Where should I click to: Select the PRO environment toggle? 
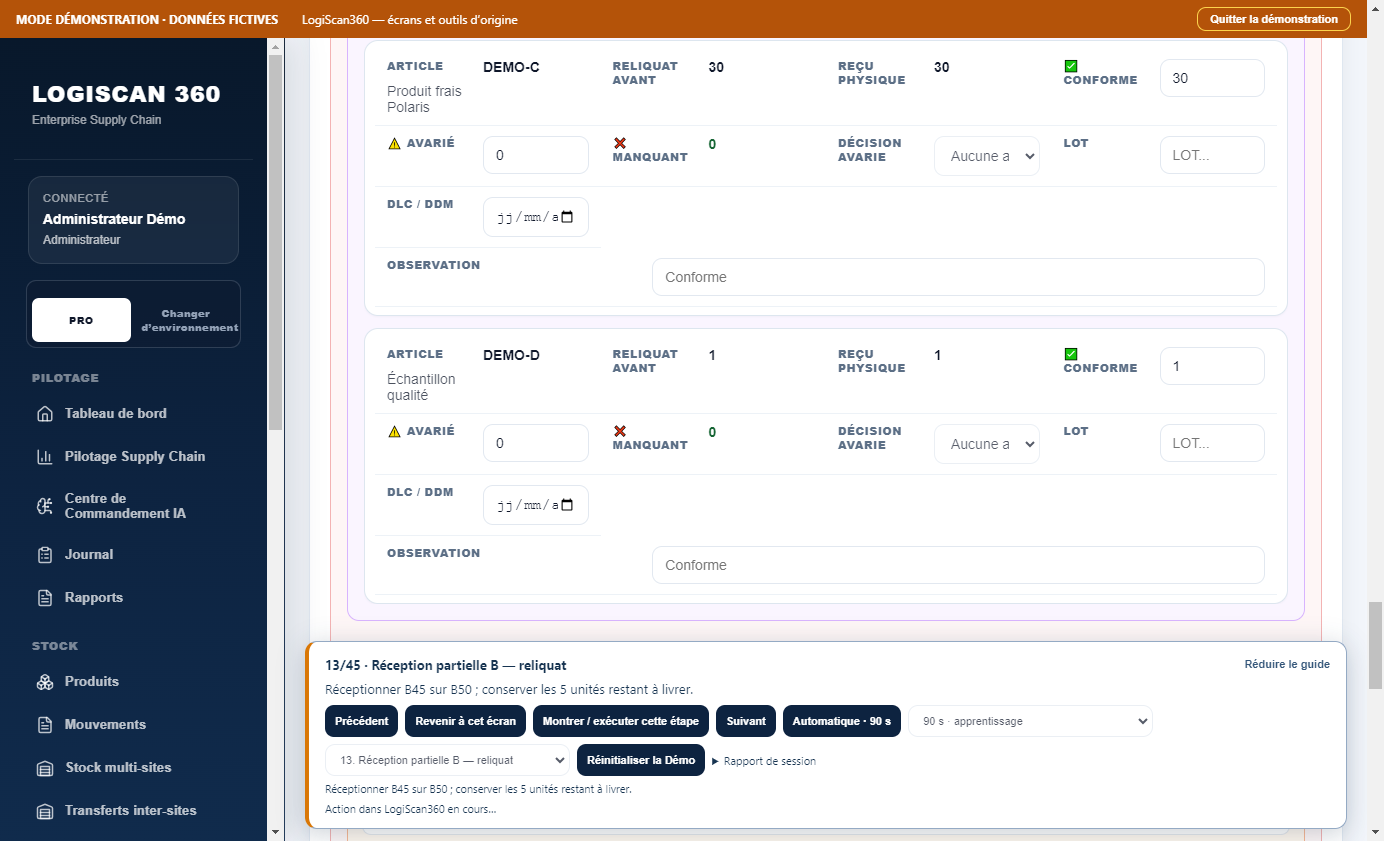tap(81, 320)
